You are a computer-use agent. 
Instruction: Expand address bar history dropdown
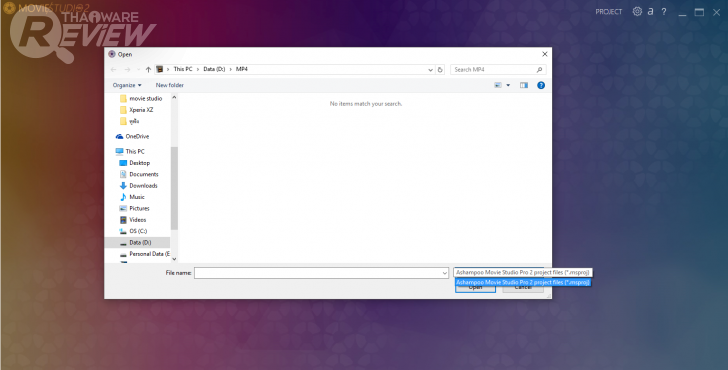[x=430, y=70]
